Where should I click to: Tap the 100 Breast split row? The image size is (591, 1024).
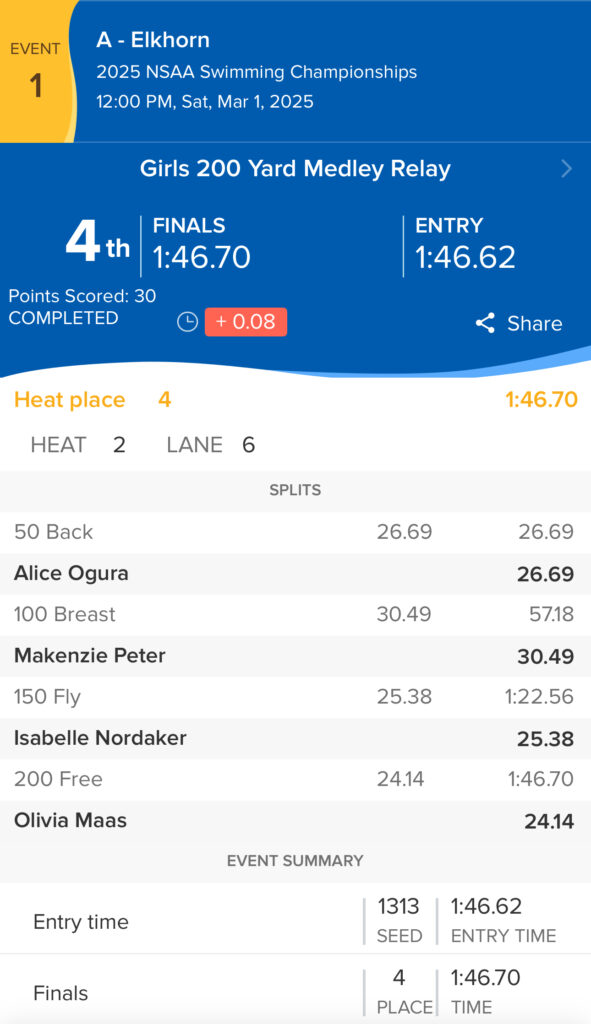pos(295,615)
